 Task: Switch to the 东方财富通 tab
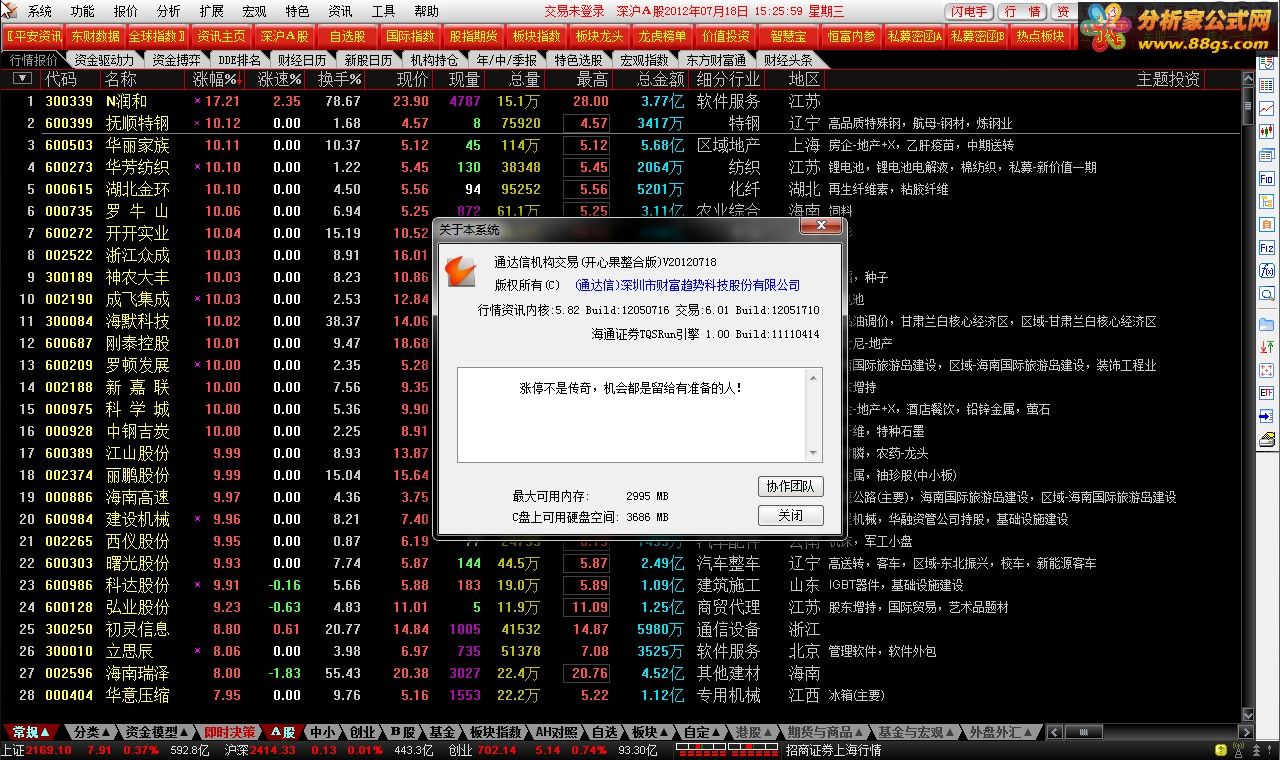coord(716,60)
